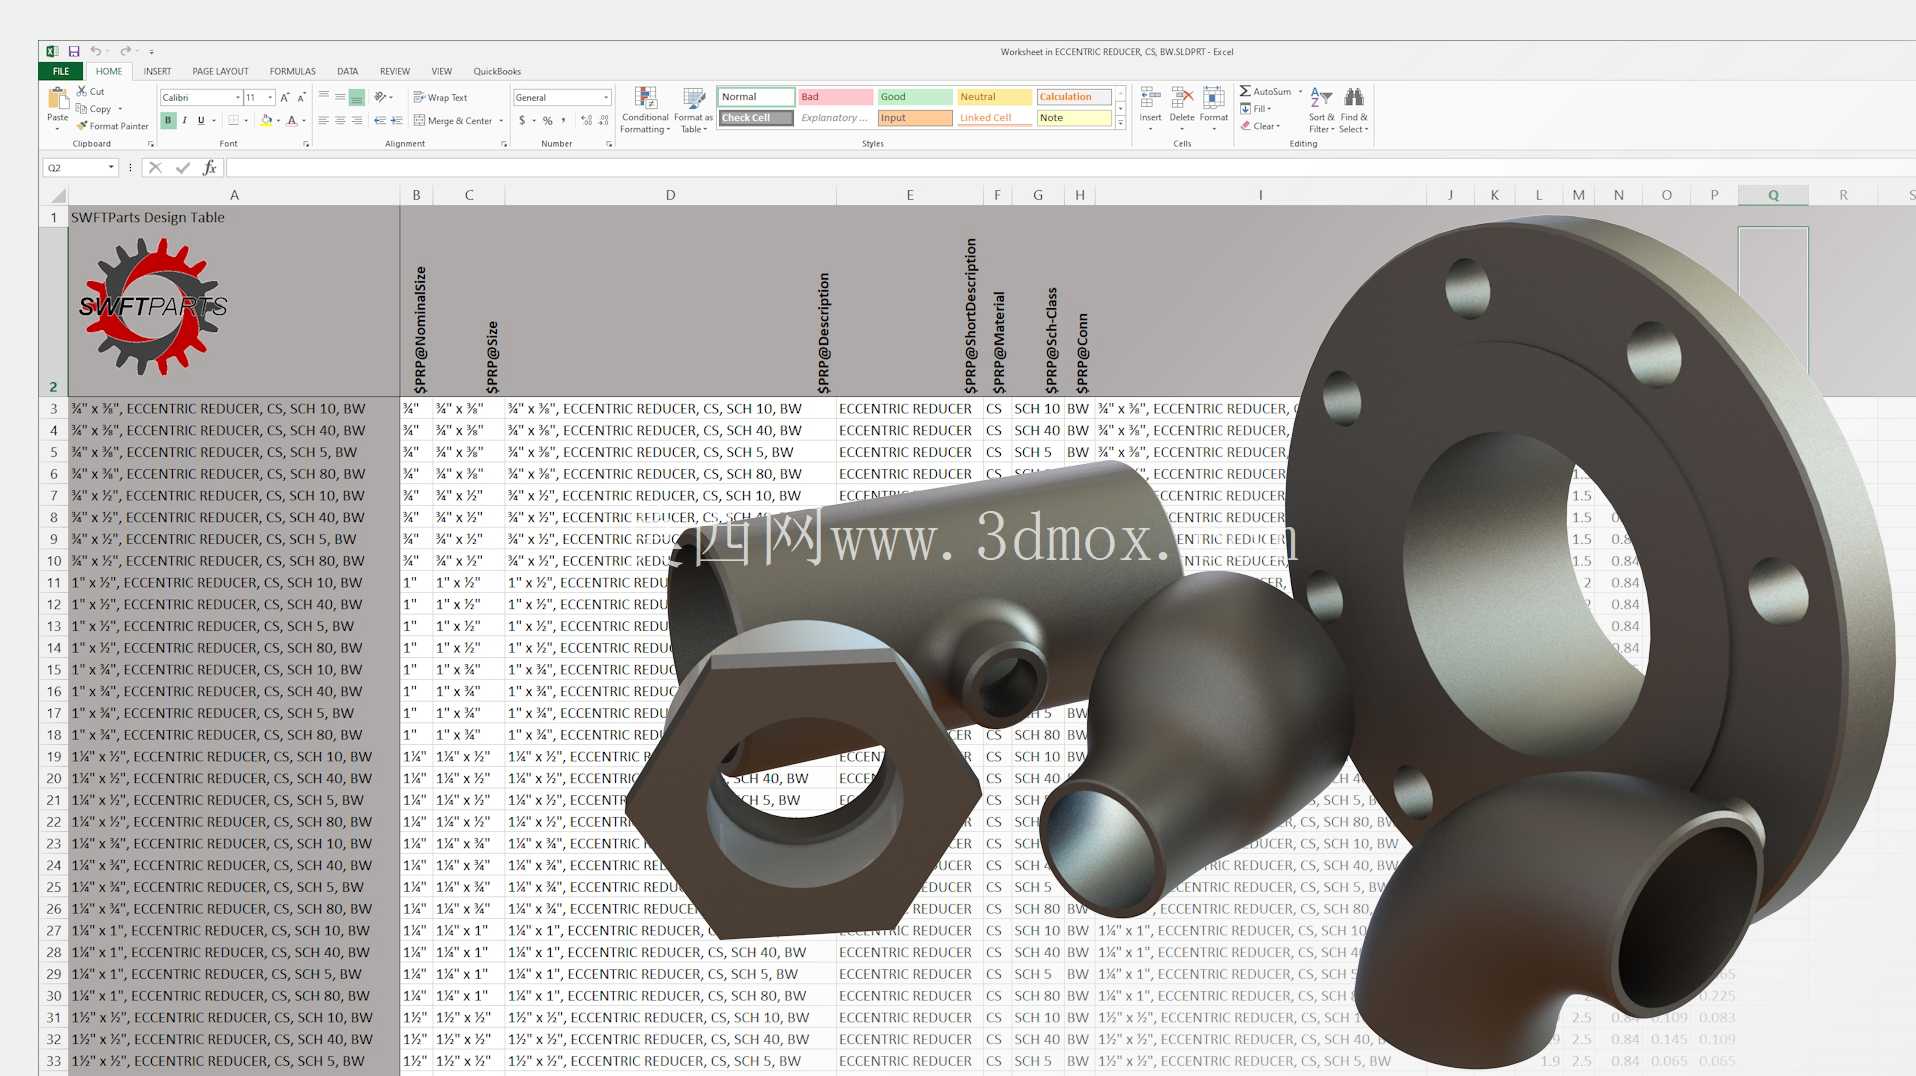Select all cells with corner button
1916x1076 pixels.
pos(58,195)
